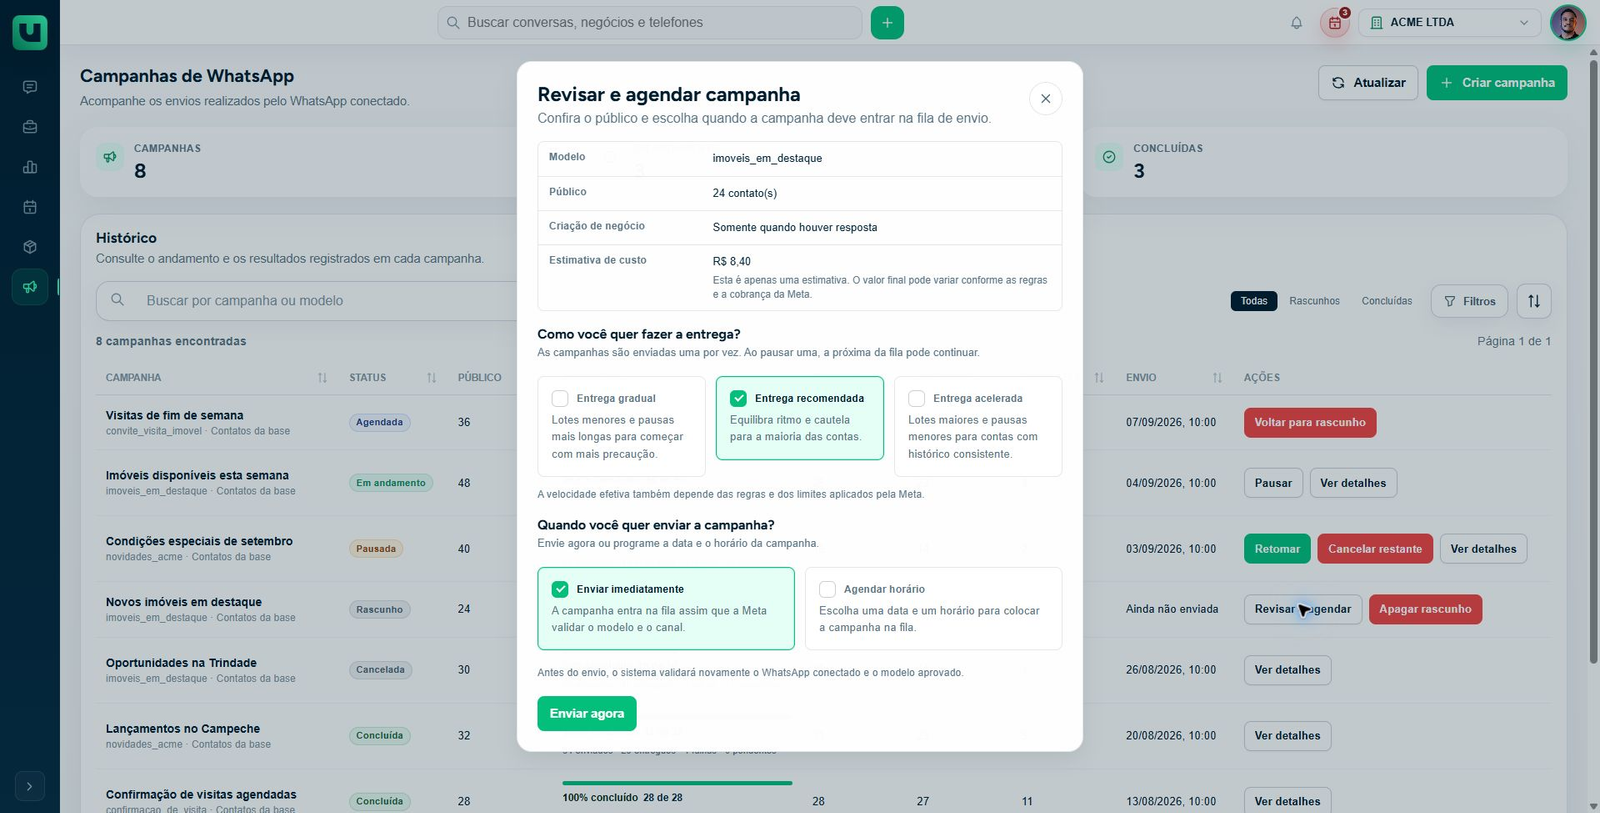Click the Pausar button

click(x=1273, y=483)
